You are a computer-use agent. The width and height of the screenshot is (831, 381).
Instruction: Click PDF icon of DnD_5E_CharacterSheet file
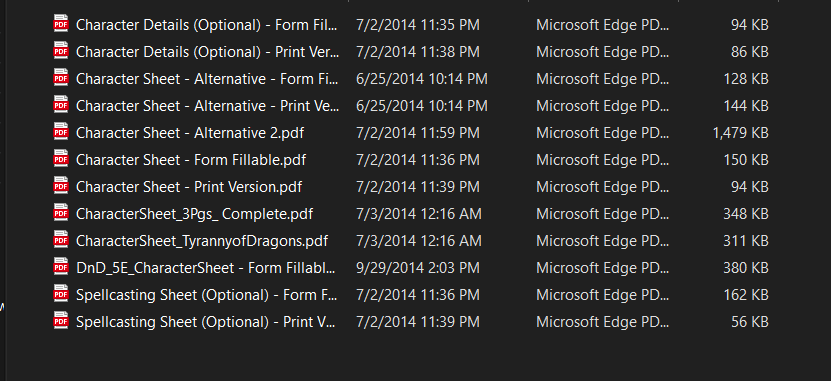tap(61, 267)
